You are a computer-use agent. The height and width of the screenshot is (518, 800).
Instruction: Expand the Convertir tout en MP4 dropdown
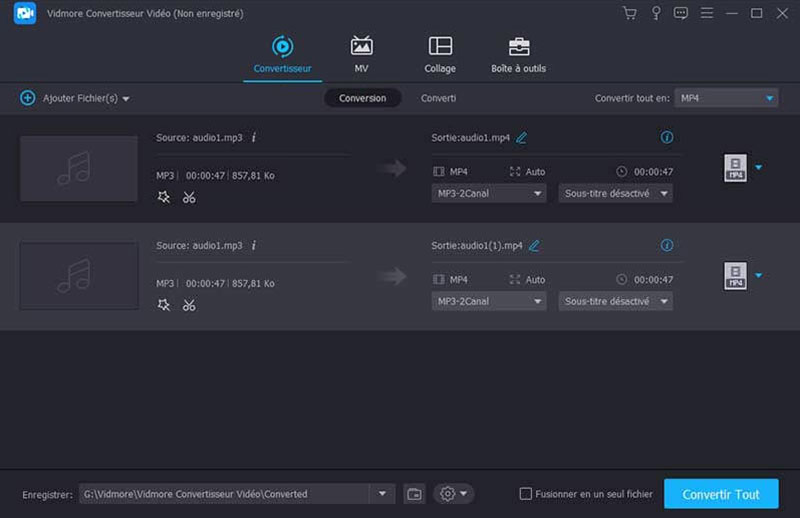point(726,98)
